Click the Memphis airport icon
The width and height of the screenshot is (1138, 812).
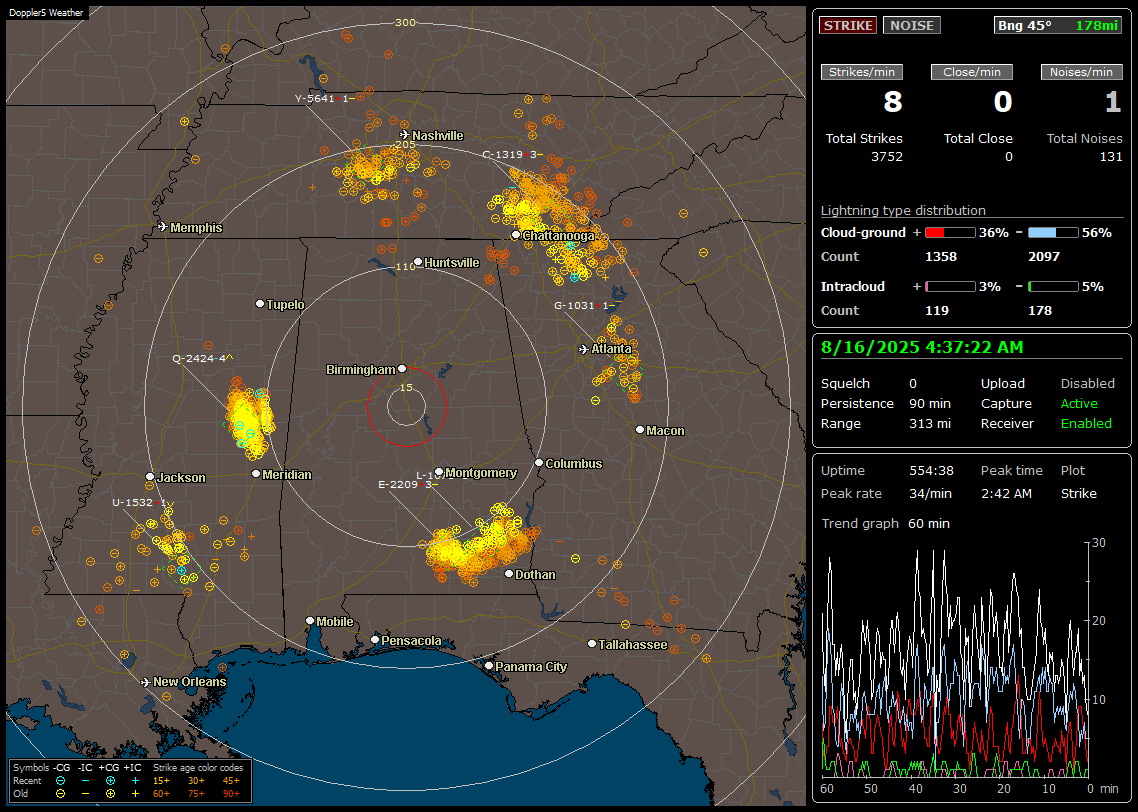click(163, 227)
